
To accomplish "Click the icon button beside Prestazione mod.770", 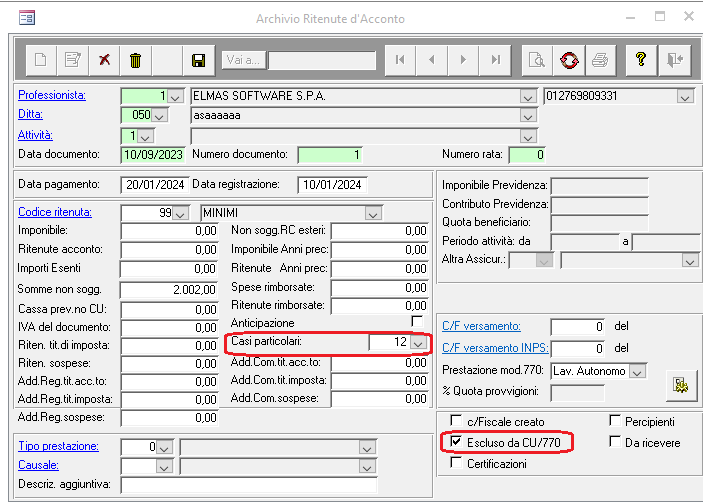I will pyautogui.click(x=681, y=385).
